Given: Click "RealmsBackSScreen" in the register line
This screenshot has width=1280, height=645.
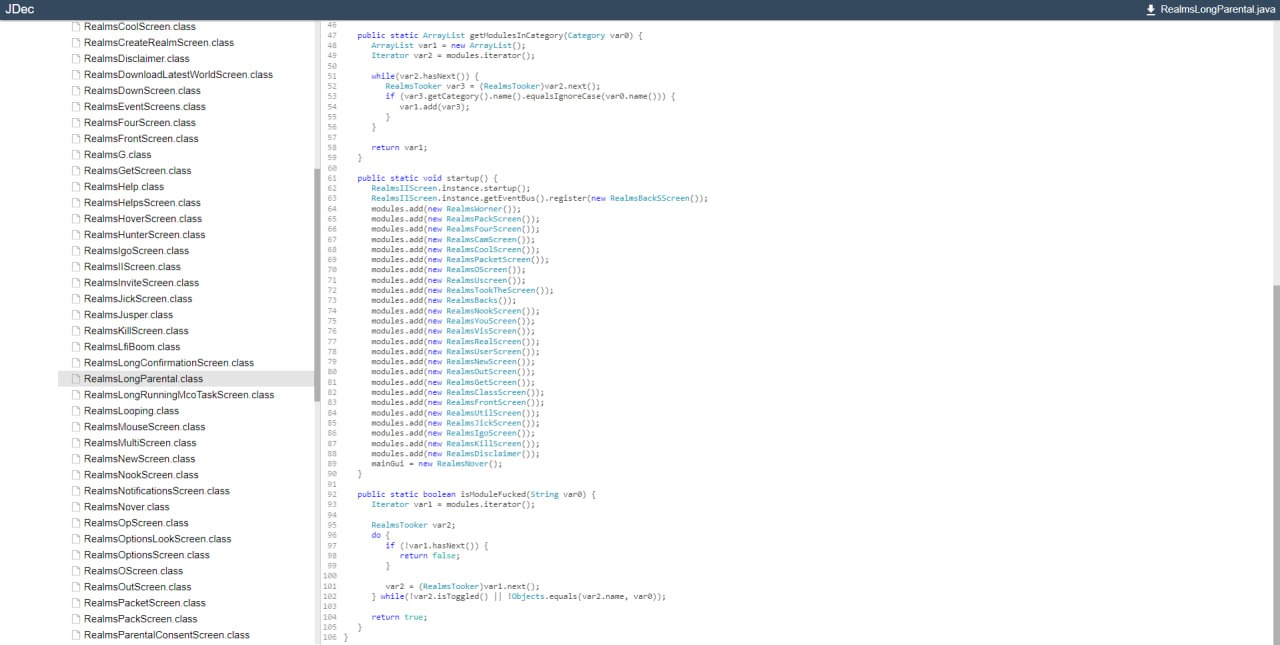Looking at the screenshot, I should click(x=650, y=198).
